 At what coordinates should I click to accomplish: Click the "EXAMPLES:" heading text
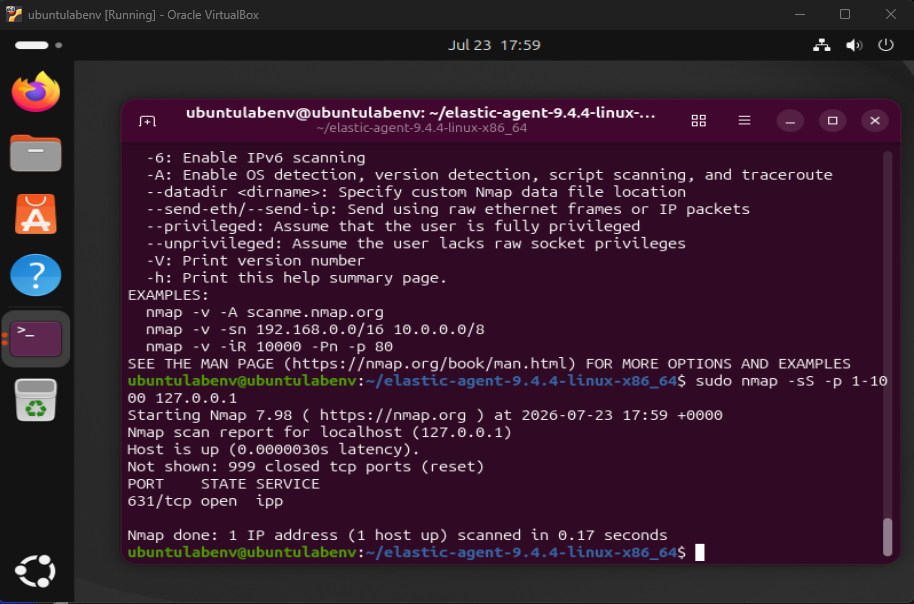pyautogui.click(x=168, y=295)
